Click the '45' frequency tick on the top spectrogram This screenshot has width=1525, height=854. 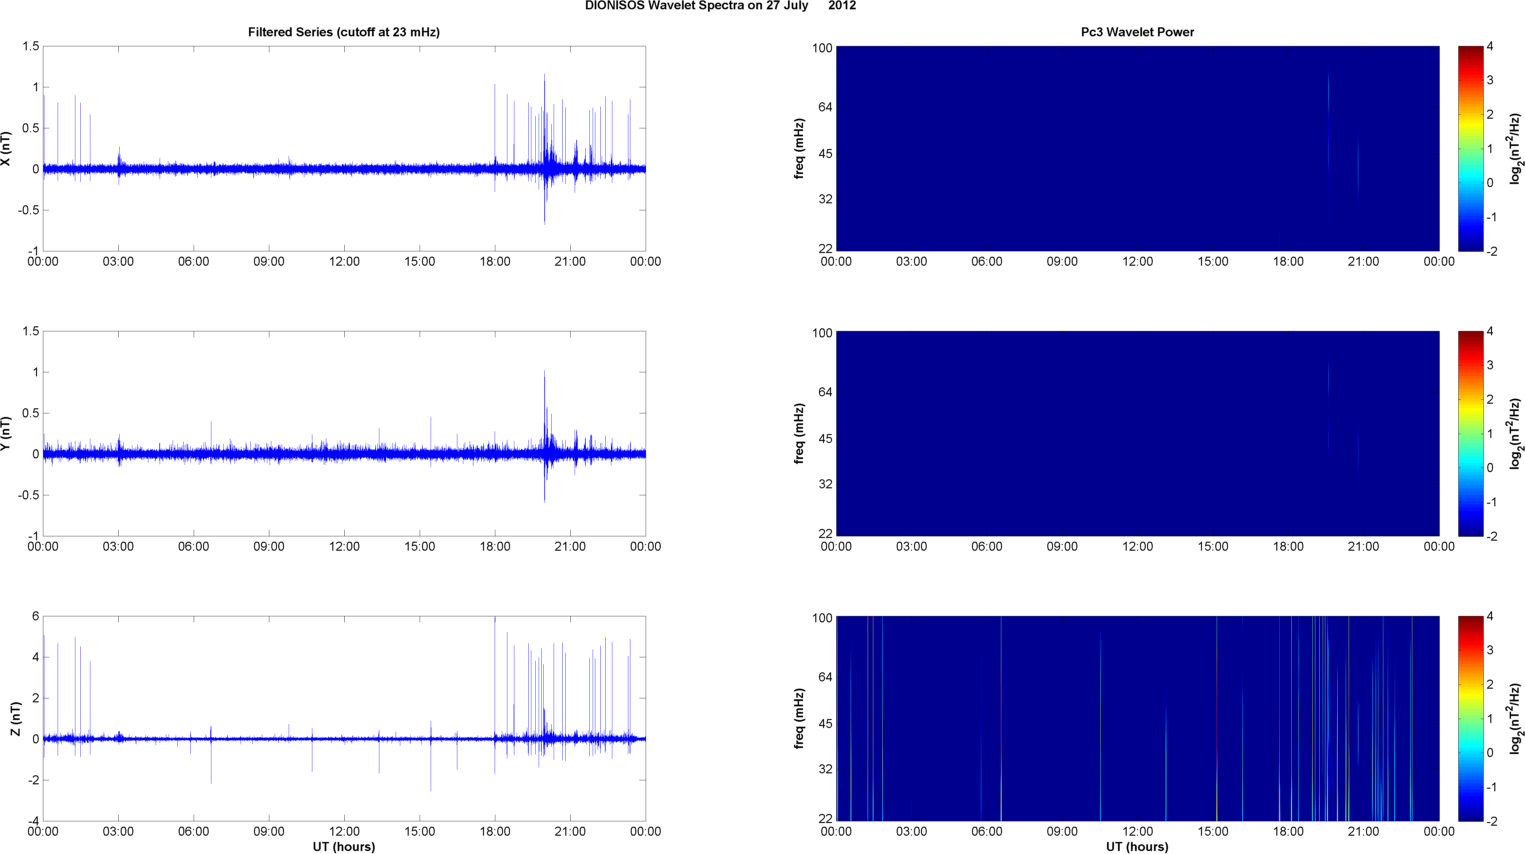pyautogui.click(x=825, y=154)
